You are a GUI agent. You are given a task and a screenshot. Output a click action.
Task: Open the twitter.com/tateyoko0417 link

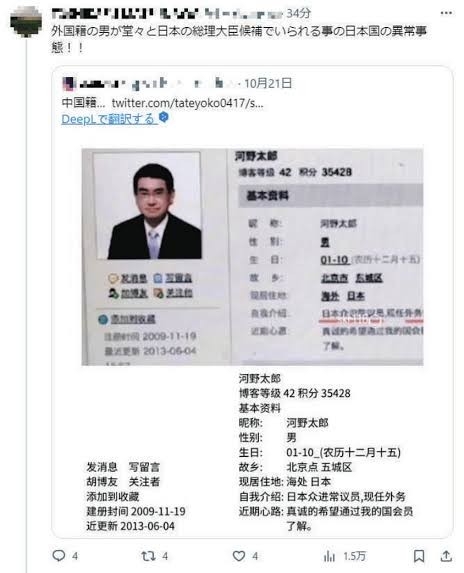click(x=187, y=103)
